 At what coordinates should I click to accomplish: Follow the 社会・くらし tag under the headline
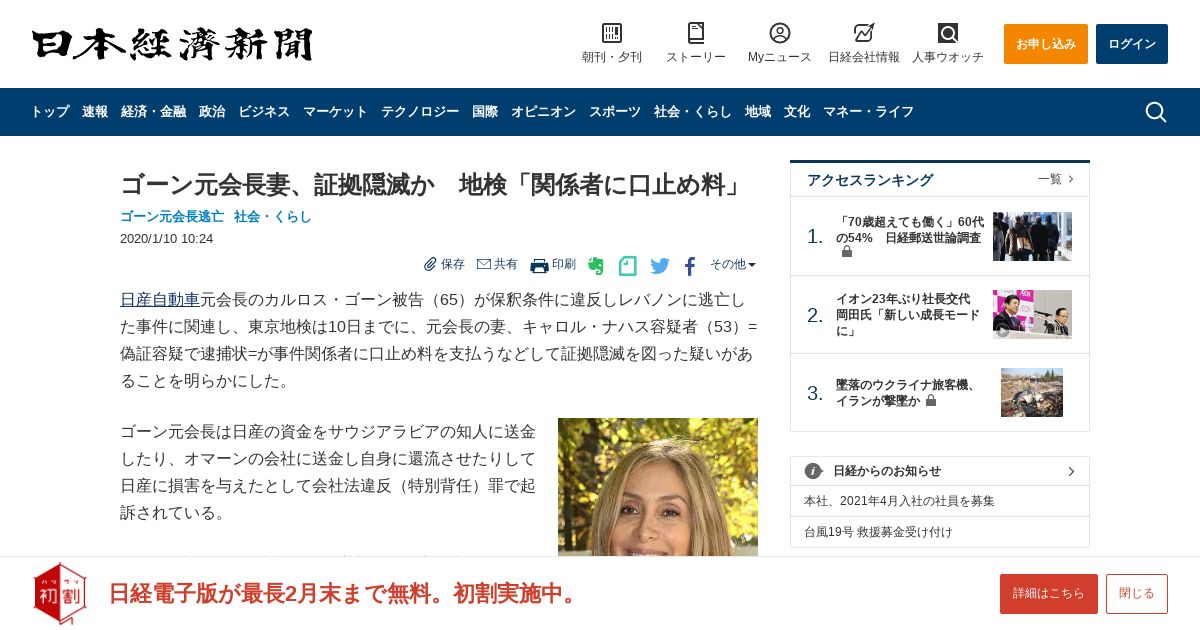(273, 216)
